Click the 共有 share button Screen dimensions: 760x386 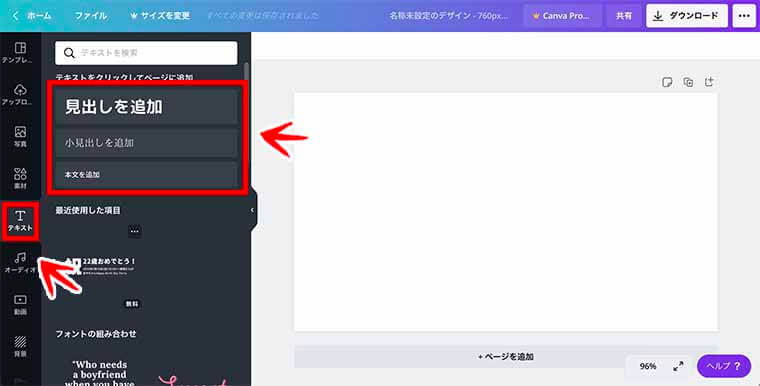point(624,16)
